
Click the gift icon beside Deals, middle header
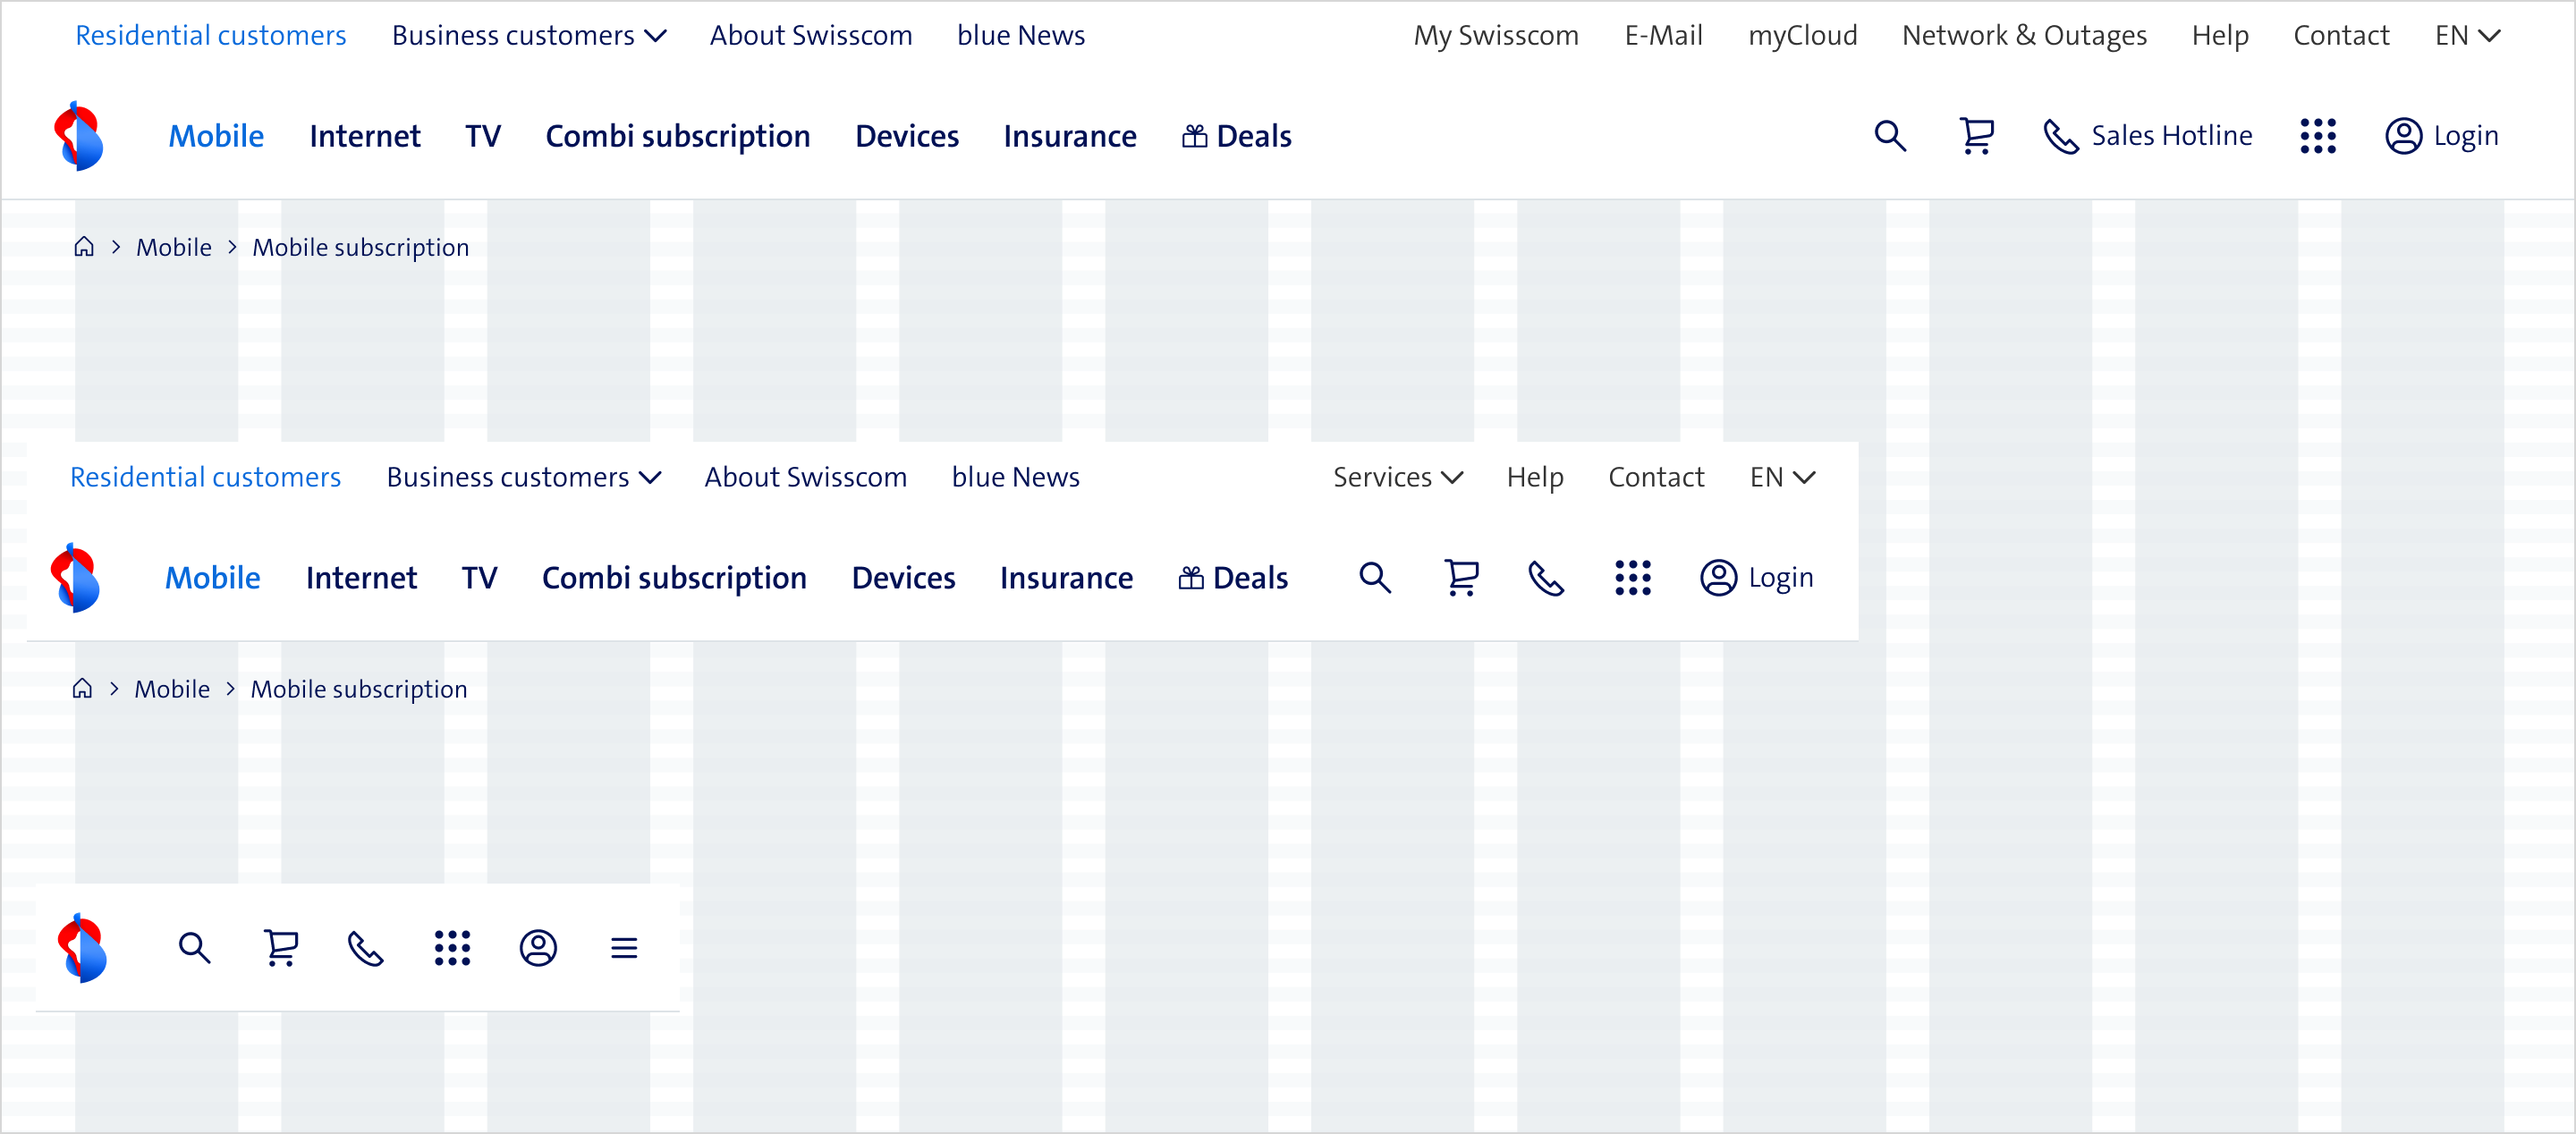(x=1191, y=578)
